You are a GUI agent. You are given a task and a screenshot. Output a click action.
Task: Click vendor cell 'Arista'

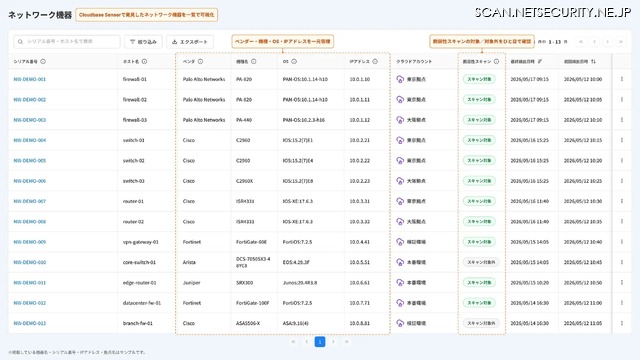point(189,262)
